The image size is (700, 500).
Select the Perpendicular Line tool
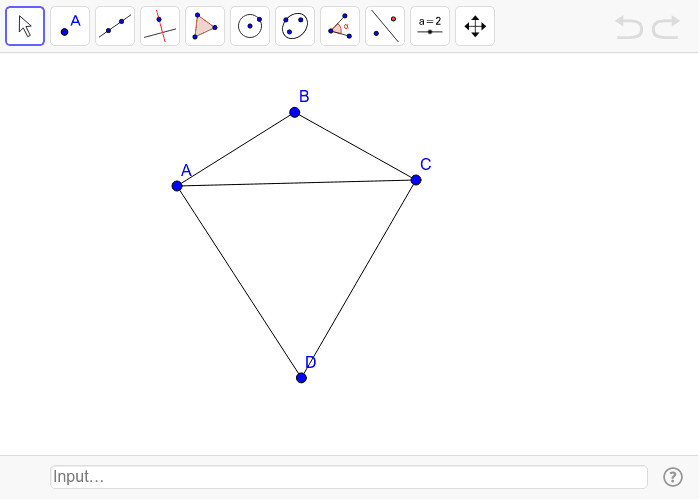[160, 26]
